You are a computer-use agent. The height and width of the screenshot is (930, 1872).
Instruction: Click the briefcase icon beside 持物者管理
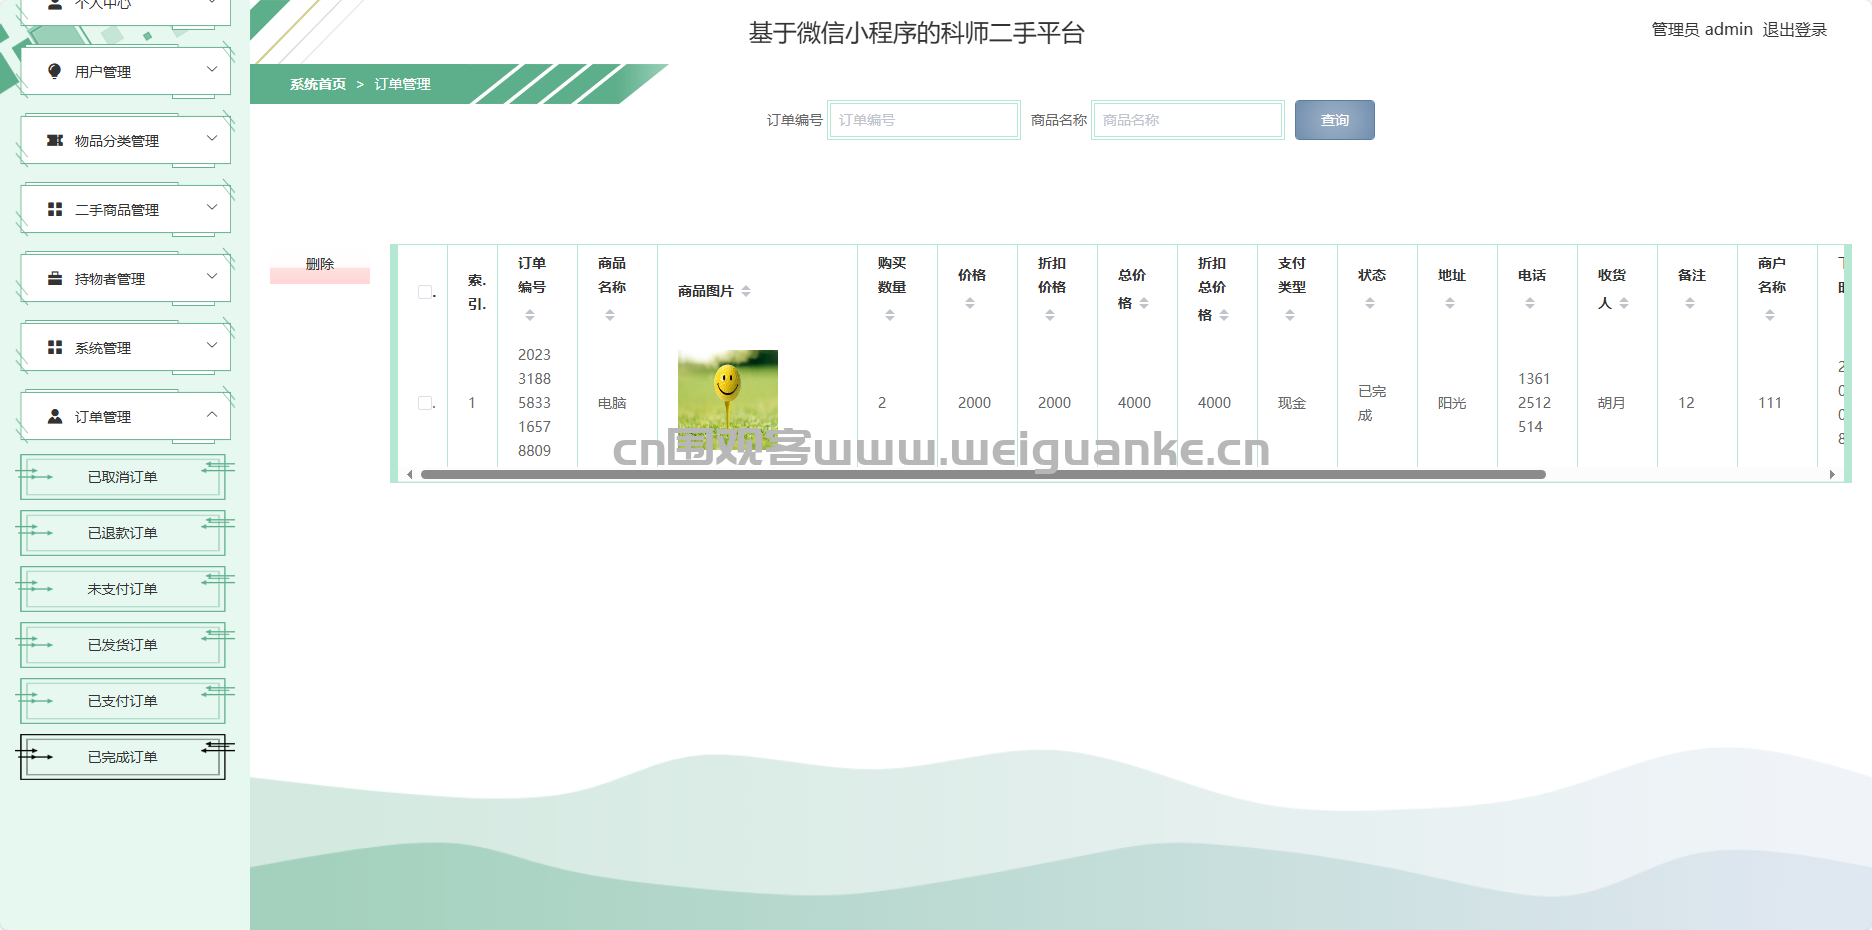pyautogui.click(x=55, y=278)
